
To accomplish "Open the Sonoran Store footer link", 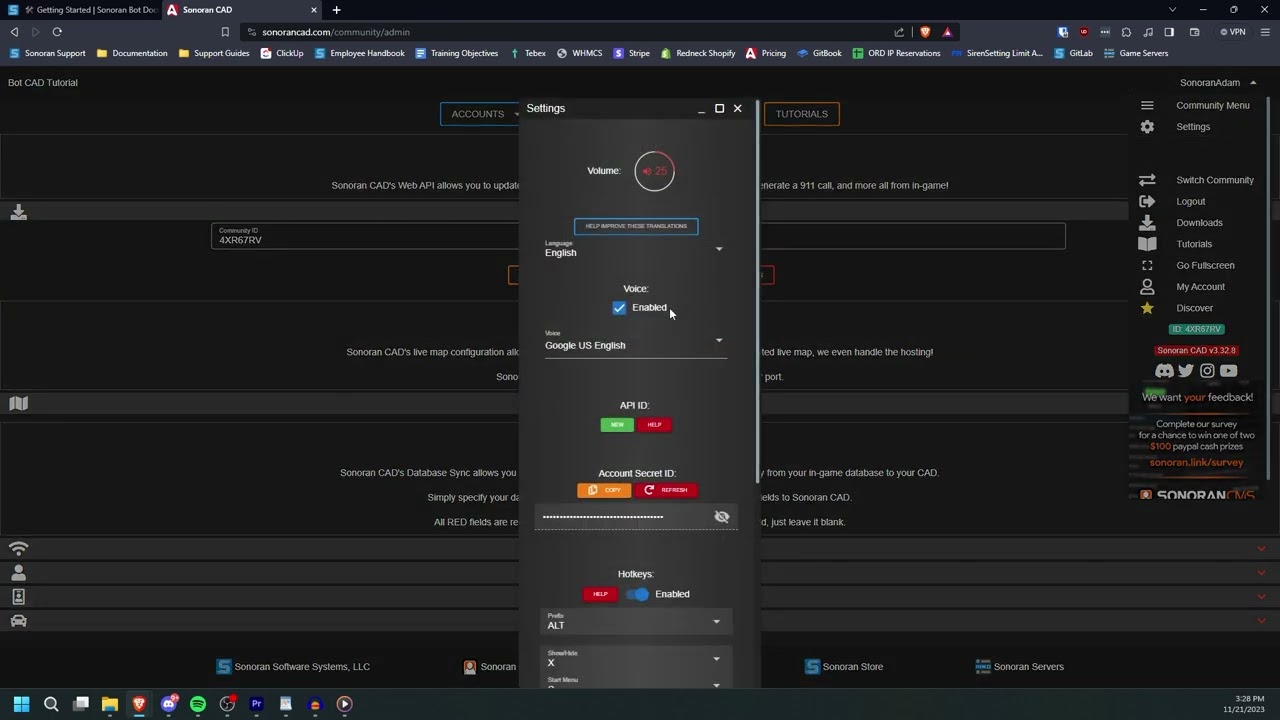I will tap(844, 667).
